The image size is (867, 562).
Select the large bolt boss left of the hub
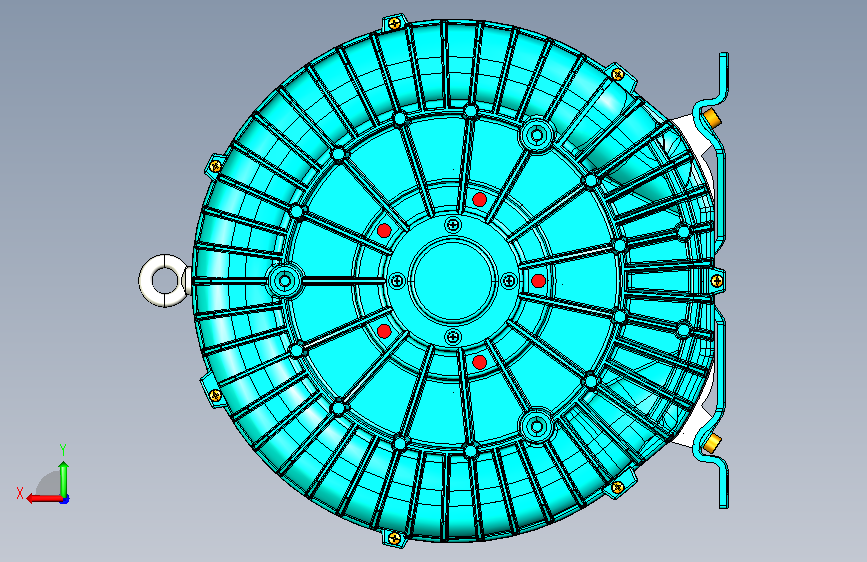coord(285,281)
